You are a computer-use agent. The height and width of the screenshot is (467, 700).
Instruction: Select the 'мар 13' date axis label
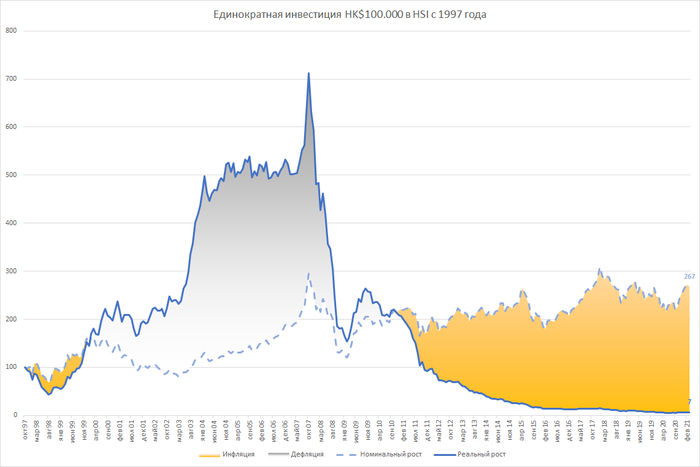(462, 429)
